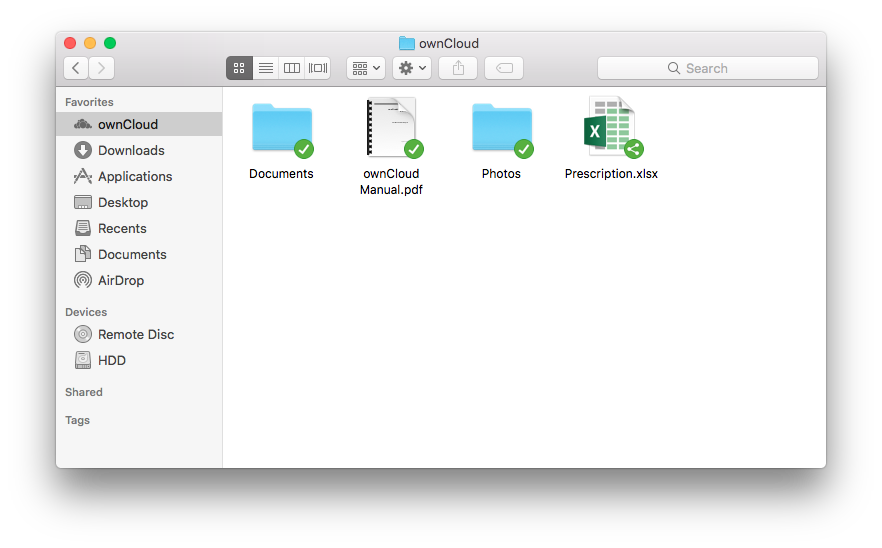Open Desktop from the sidebar
Image resolution: width=882 pixels, height=548 pixels.
(140, 202)
